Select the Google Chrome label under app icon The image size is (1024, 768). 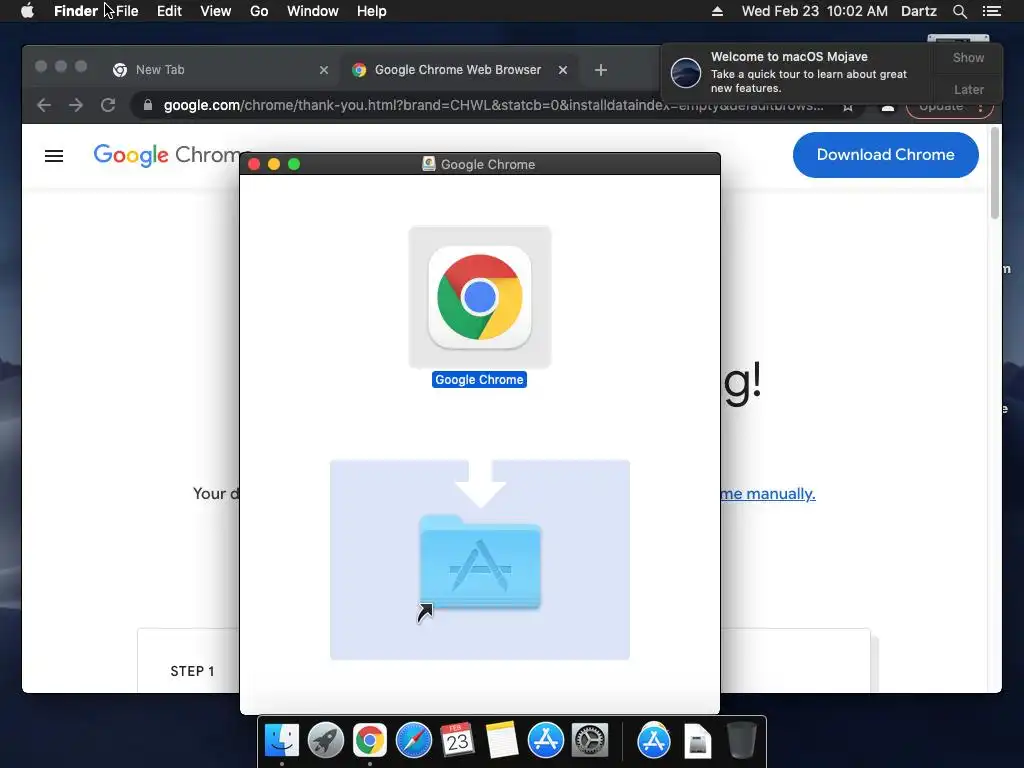(479, 379)
